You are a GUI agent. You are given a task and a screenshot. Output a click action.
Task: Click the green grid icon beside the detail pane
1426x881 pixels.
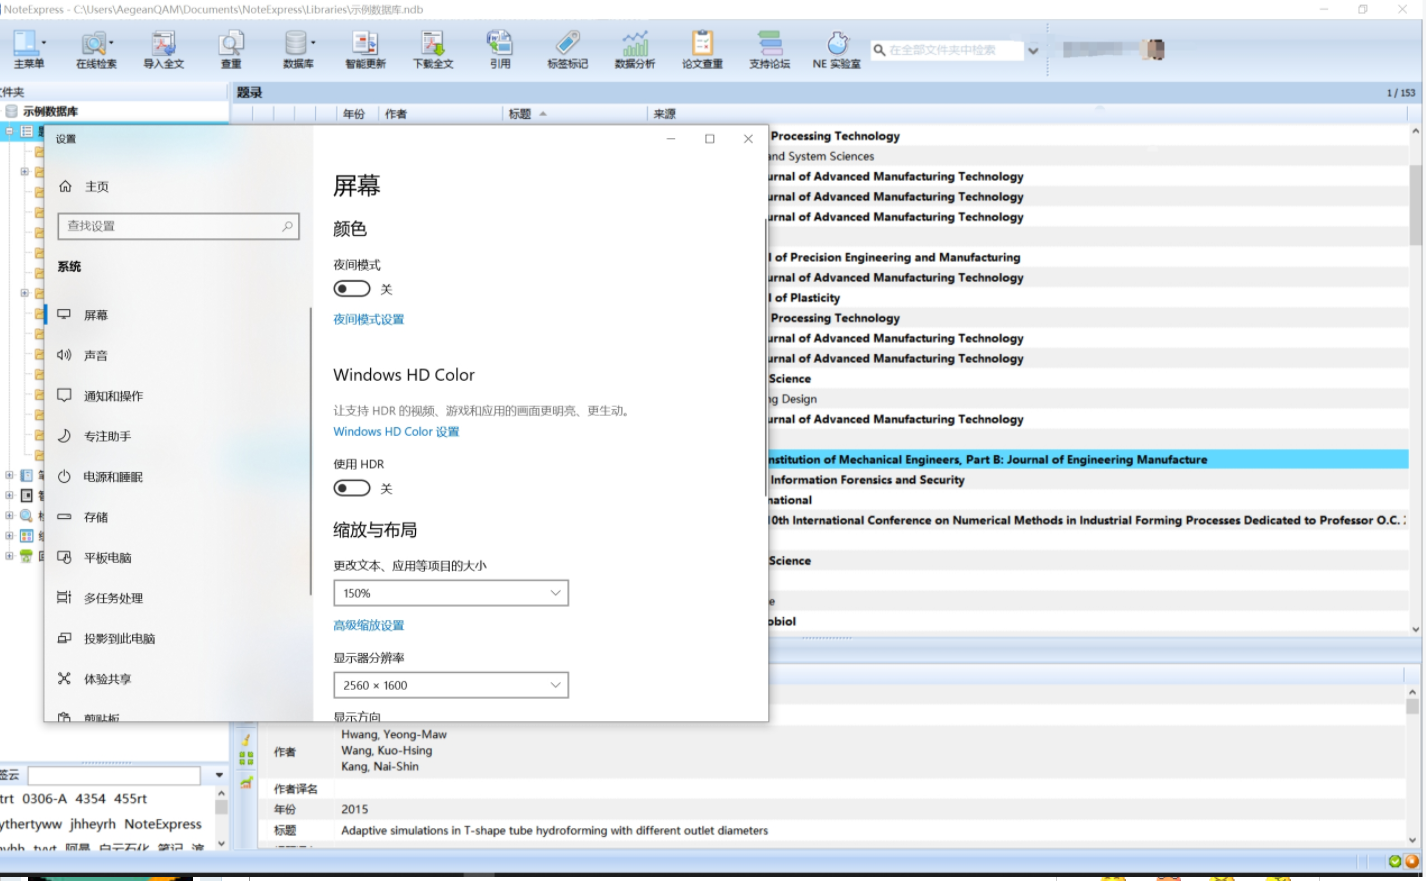tap(246, 759)
